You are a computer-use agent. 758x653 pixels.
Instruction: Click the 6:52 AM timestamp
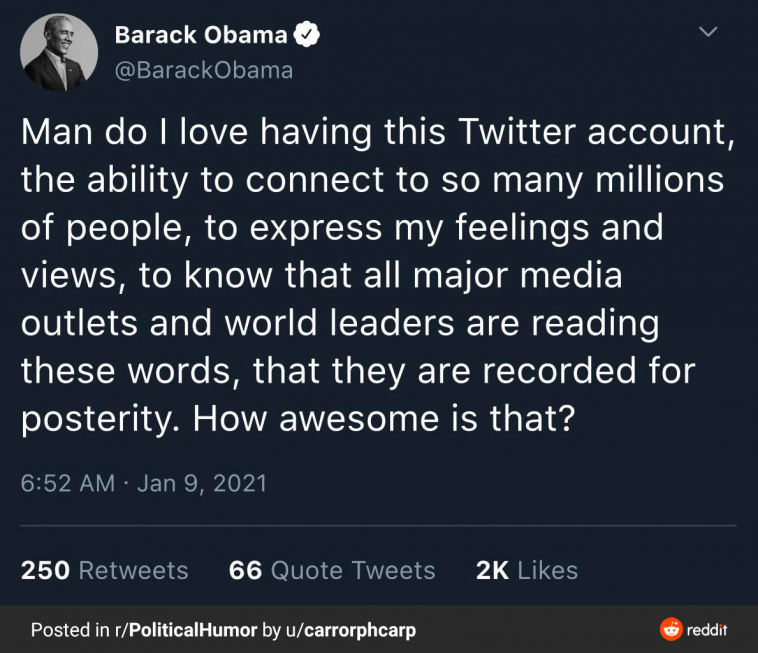(68, 484)
